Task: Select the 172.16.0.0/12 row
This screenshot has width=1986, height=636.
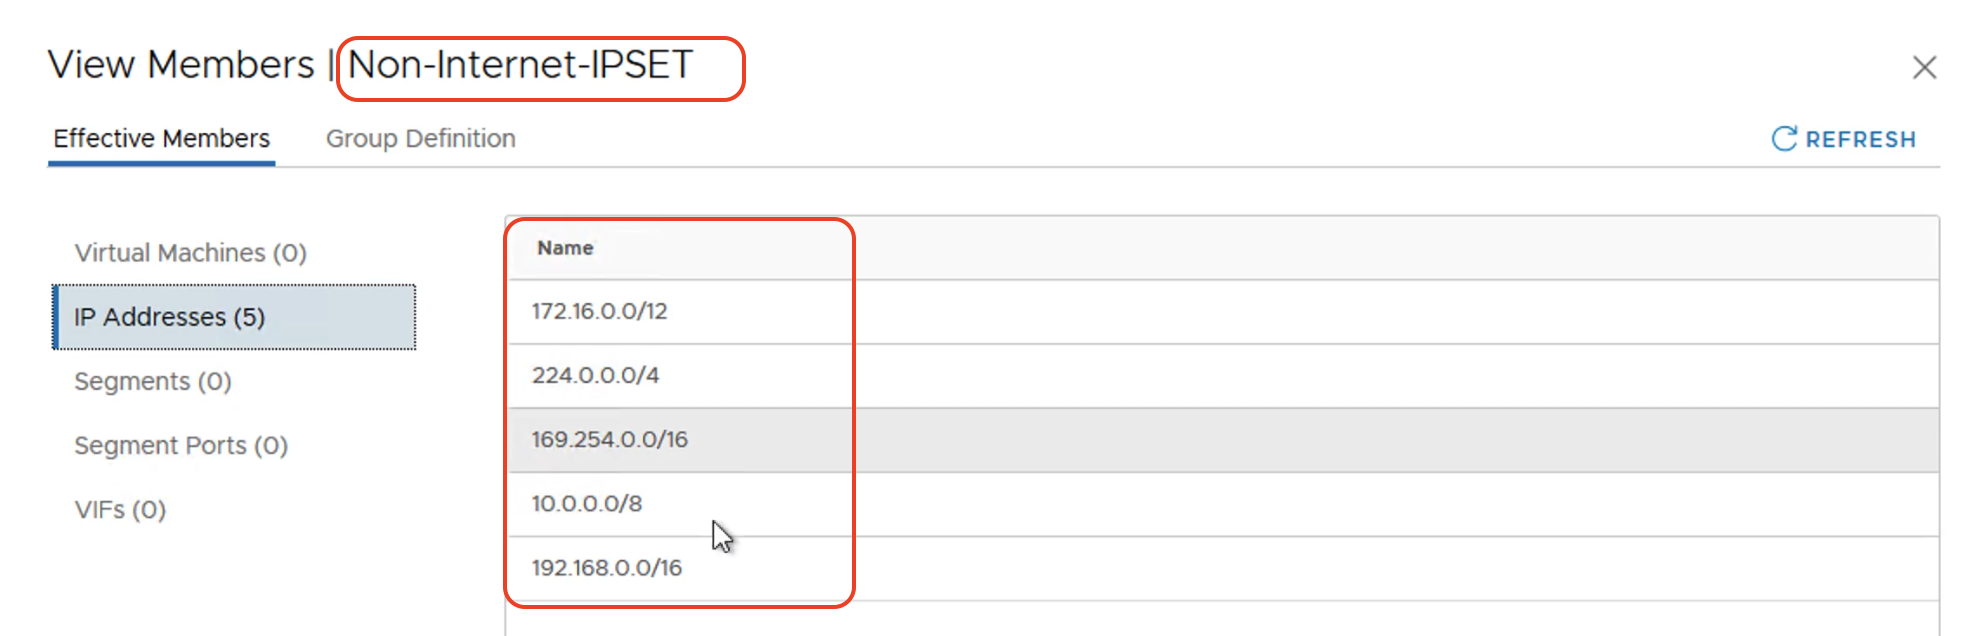Action: pyautogui.click(x=1223, y=311)
